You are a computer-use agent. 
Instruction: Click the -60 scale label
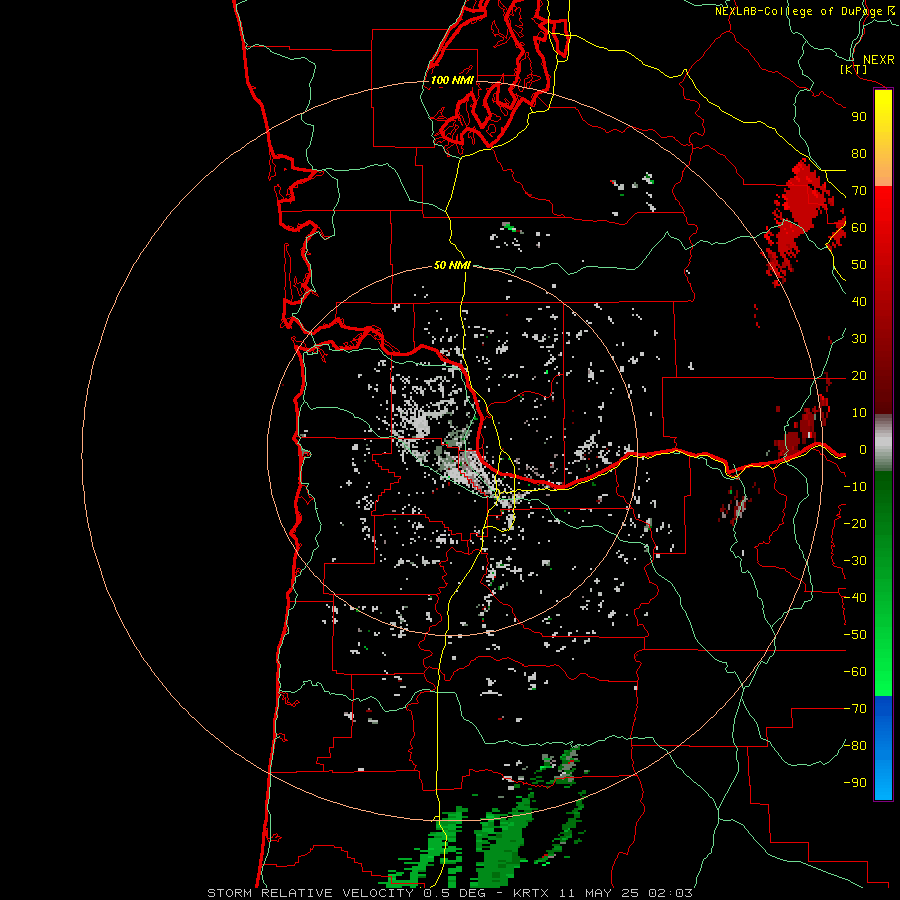point(855,672)
